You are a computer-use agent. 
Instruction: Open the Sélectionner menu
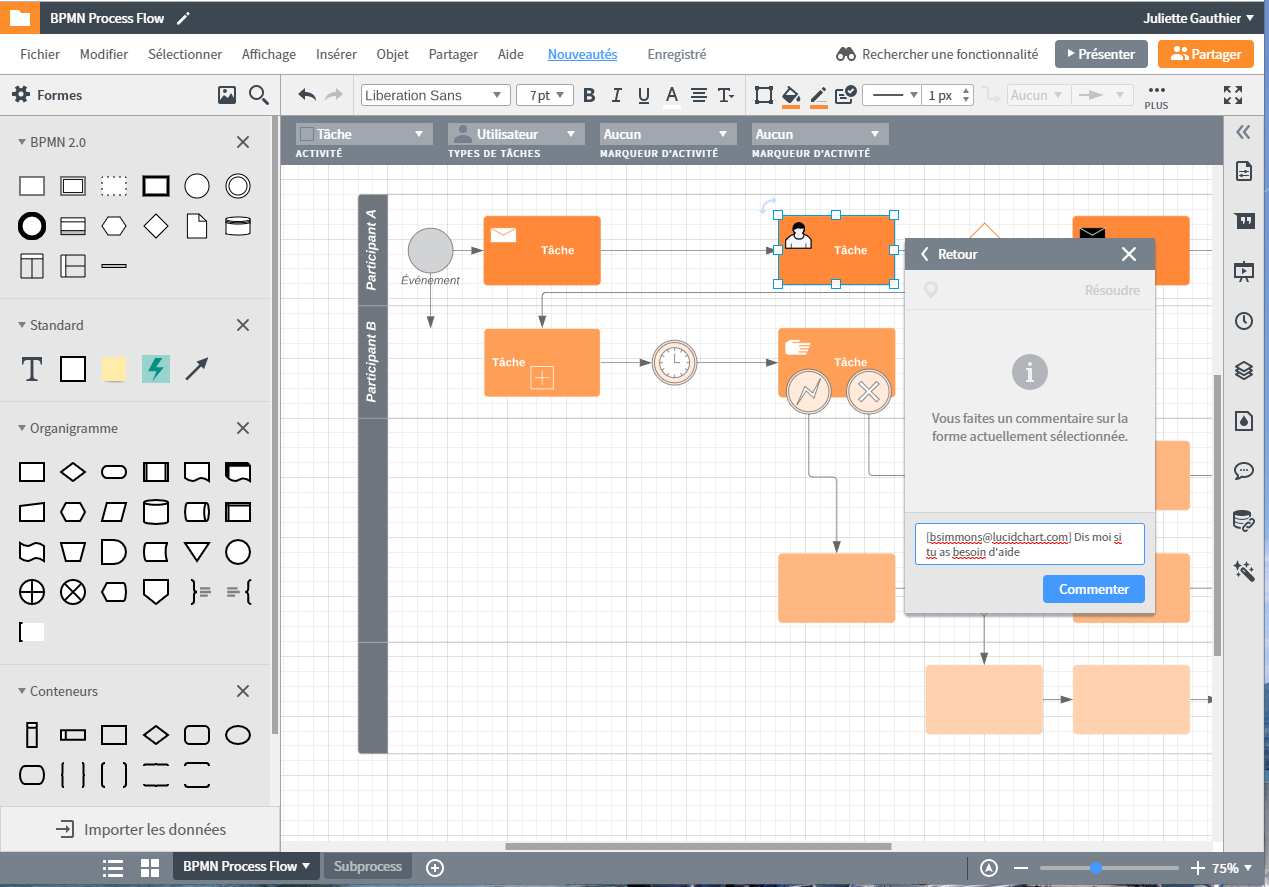tap(185, 54)
